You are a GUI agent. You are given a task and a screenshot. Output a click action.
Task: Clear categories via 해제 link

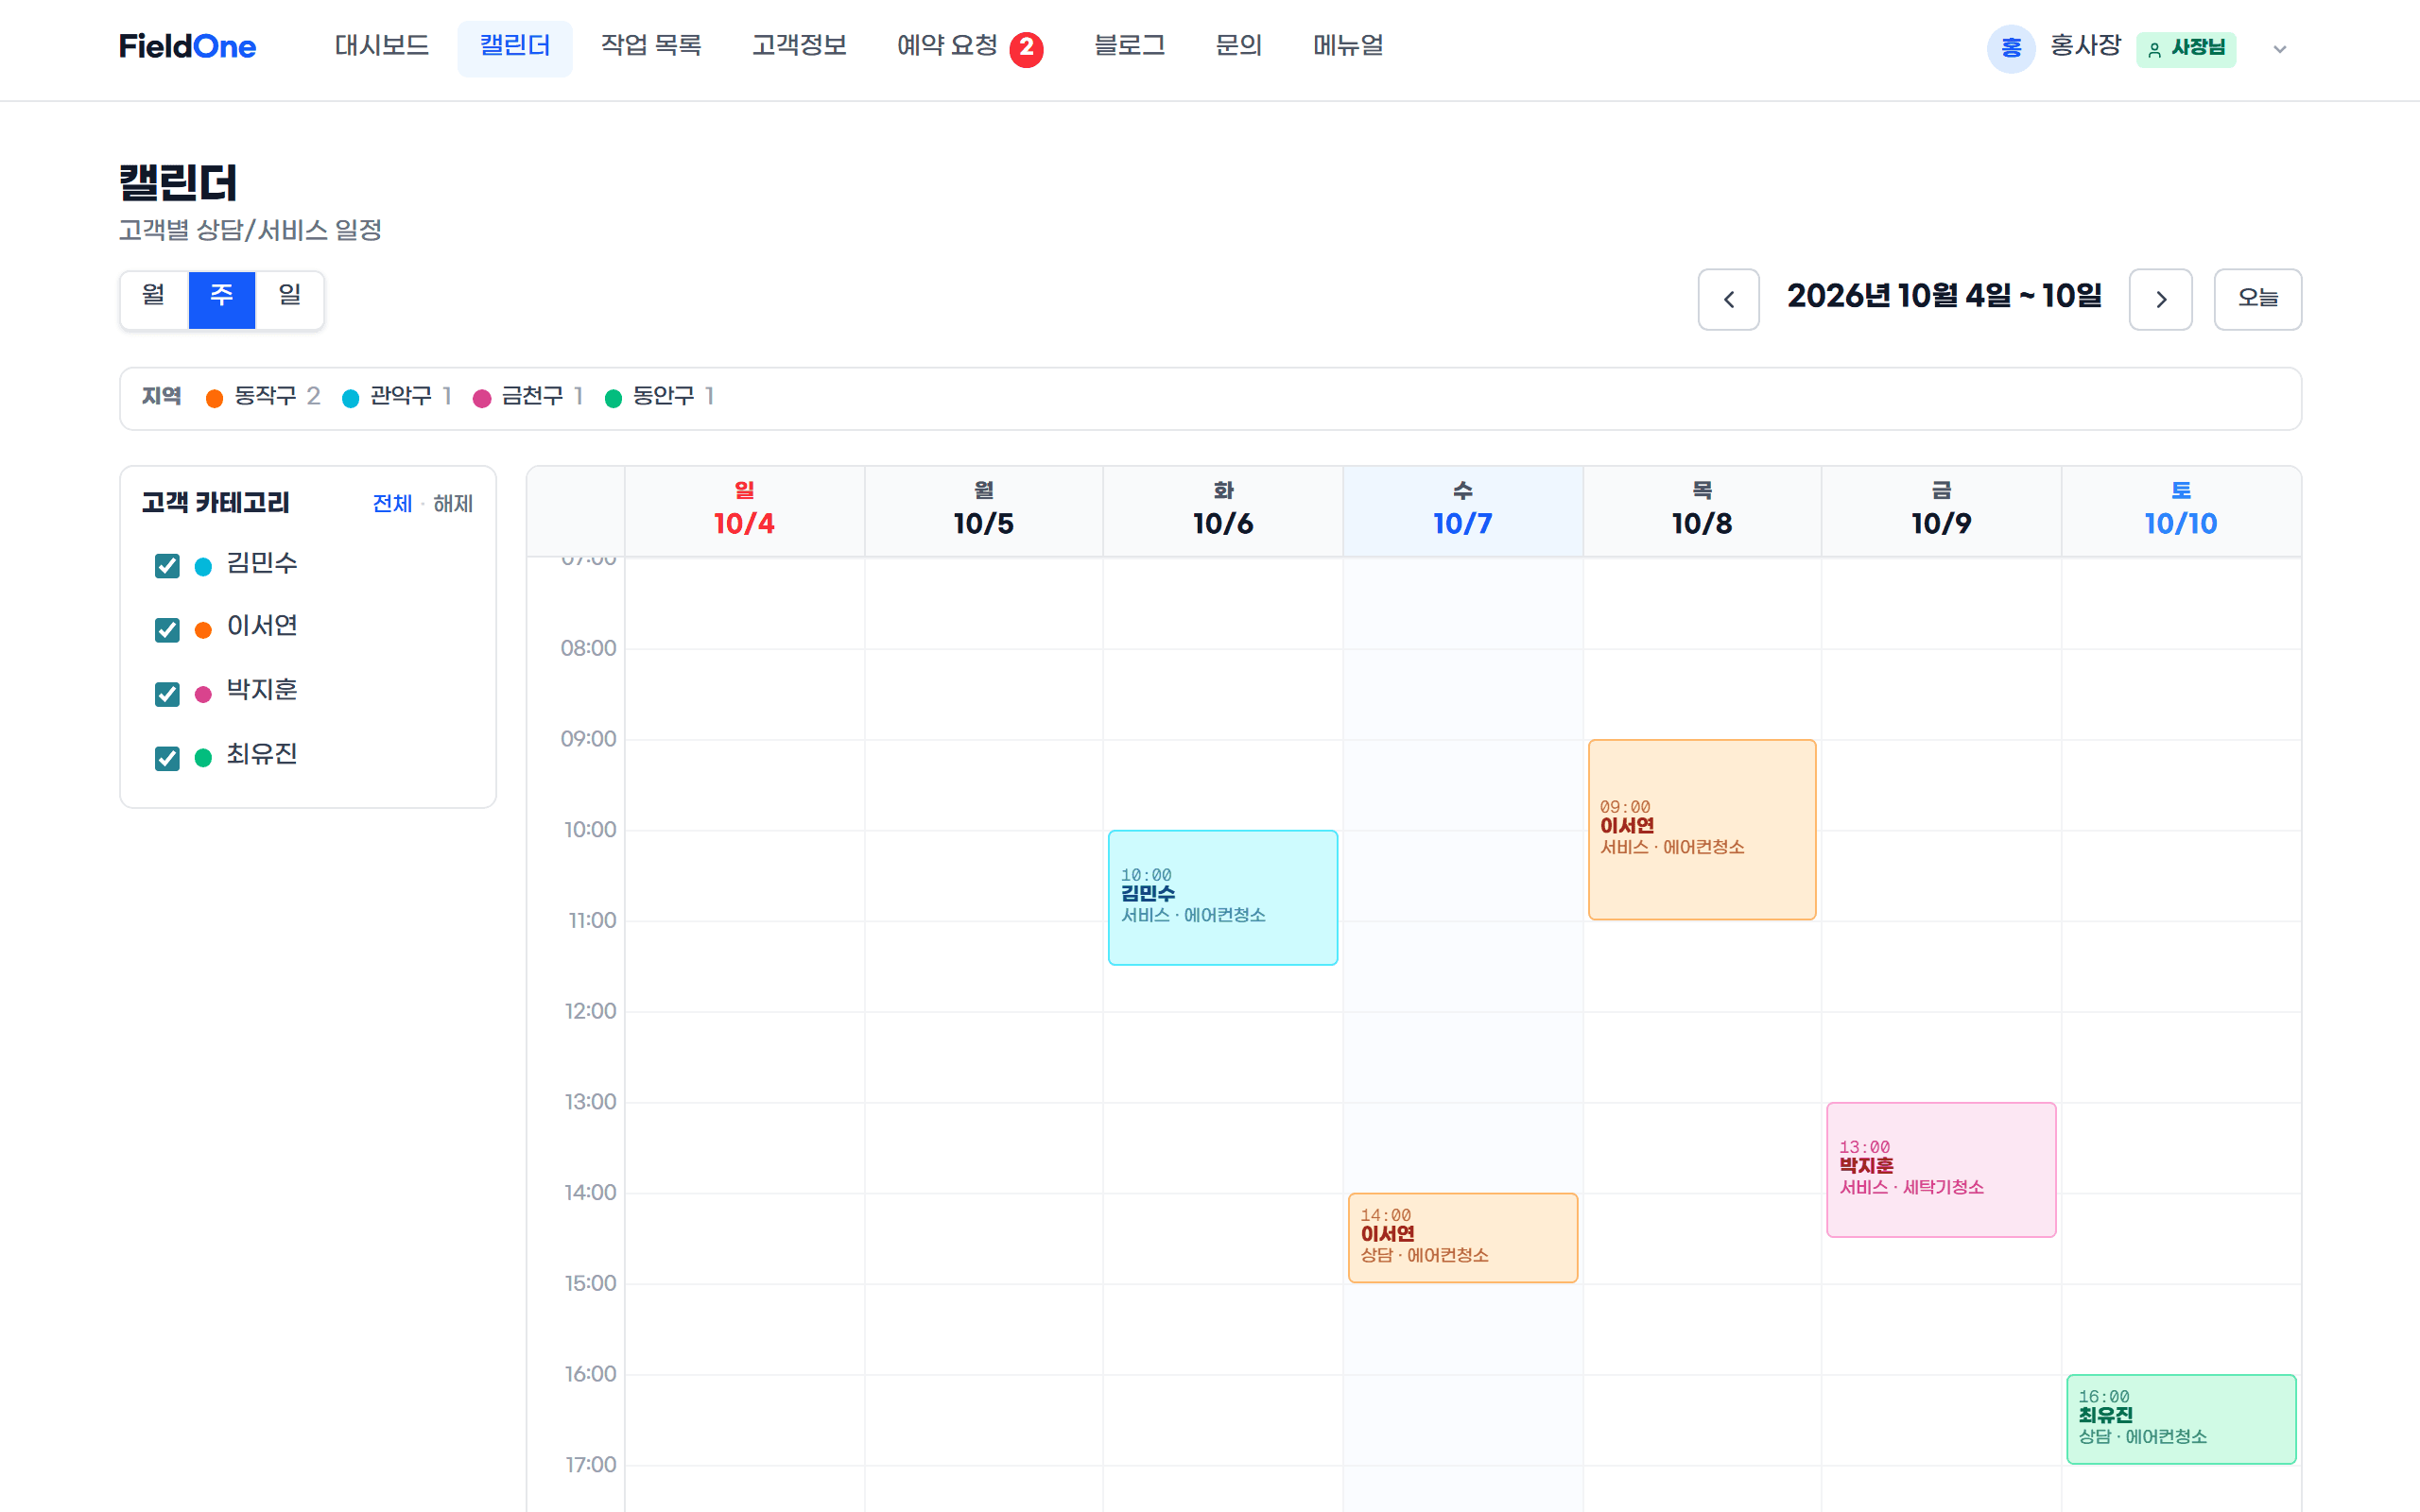[x=453, y=504]
